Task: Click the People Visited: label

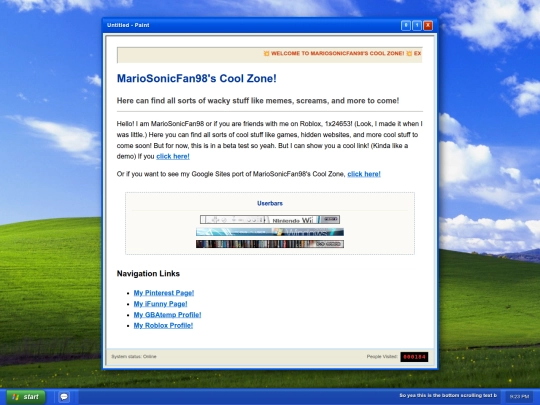Action: point(382,356)
